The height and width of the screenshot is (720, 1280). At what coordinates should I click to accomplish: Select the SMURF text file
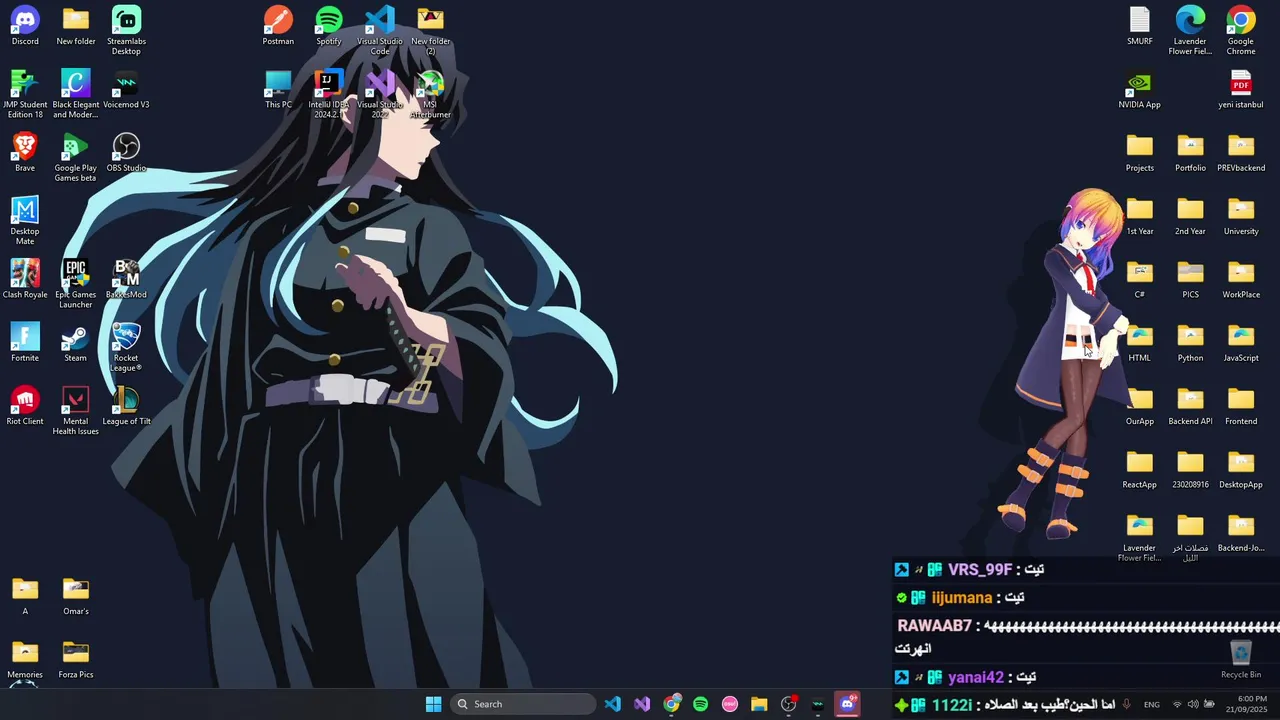coord(1140,26)
